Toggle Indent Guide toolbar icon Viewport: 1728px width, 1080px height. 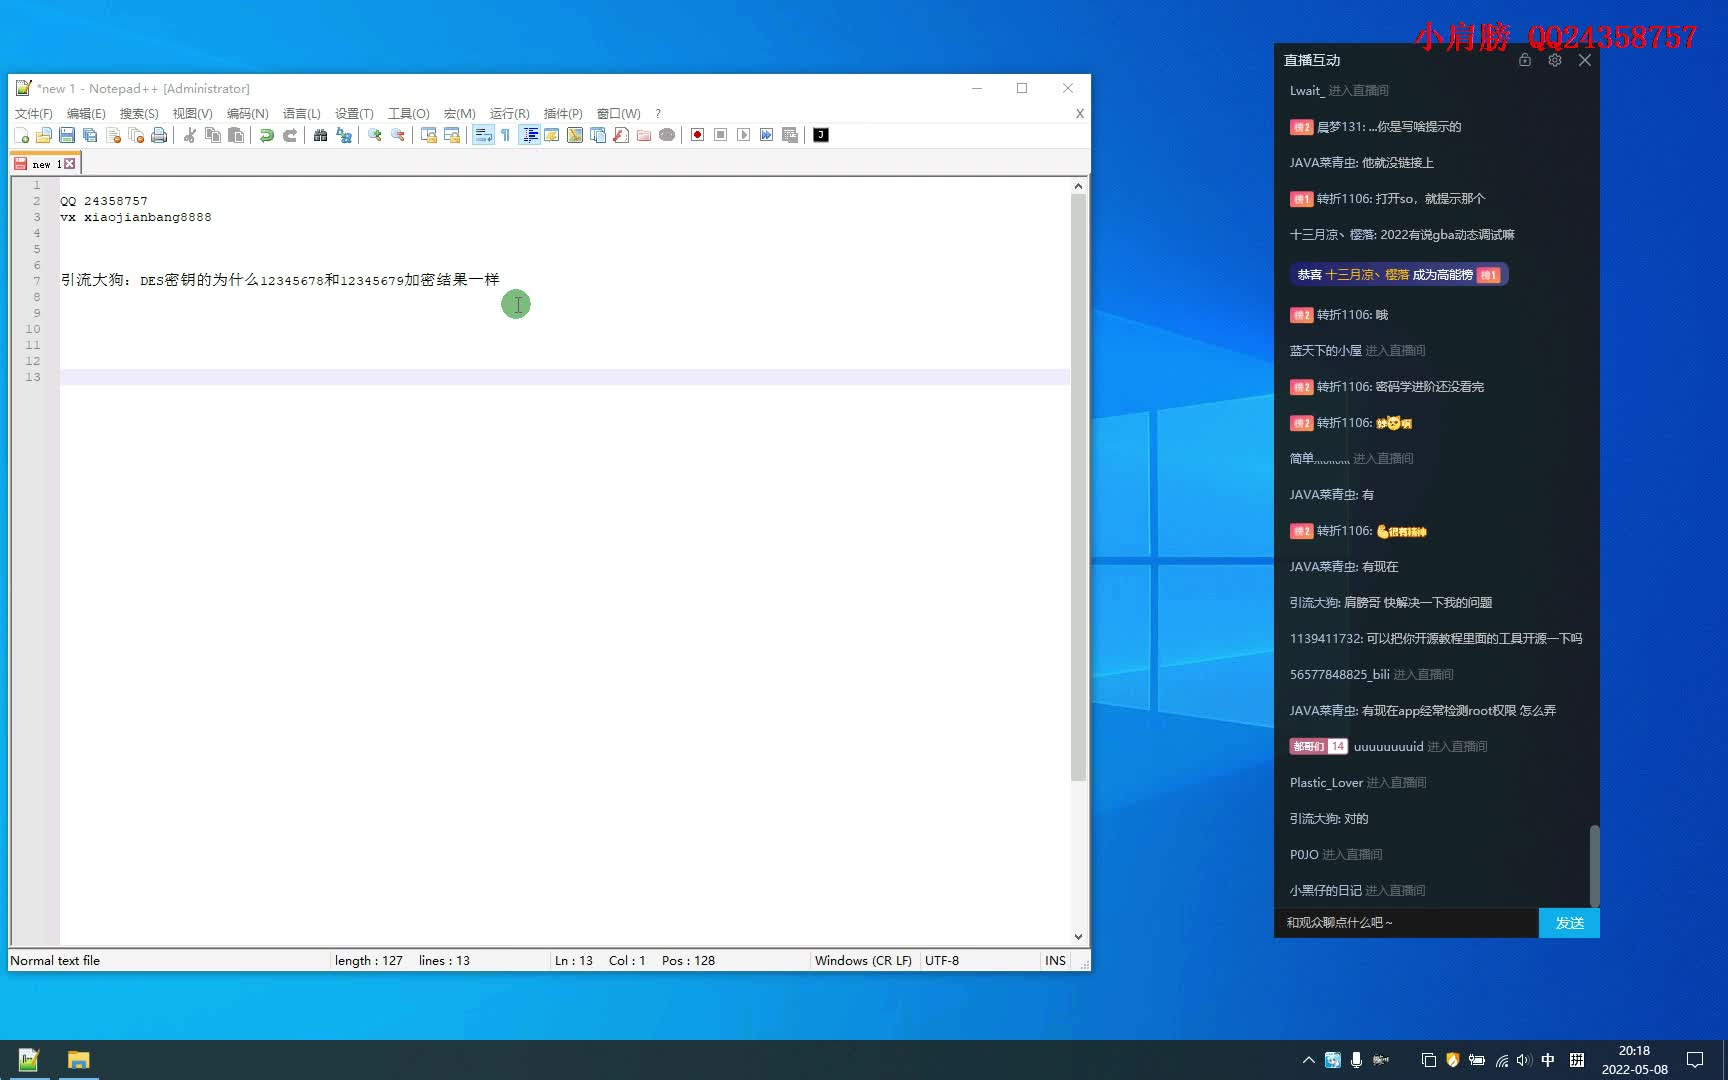coord(529,135)
